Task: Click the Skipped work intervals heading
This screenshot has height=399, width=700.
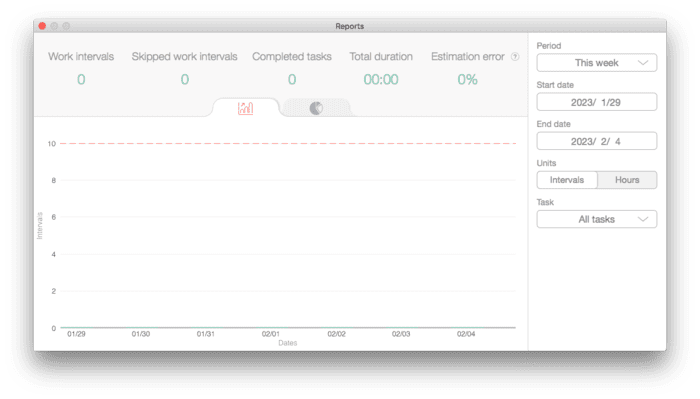Action: tap(184, 57)
